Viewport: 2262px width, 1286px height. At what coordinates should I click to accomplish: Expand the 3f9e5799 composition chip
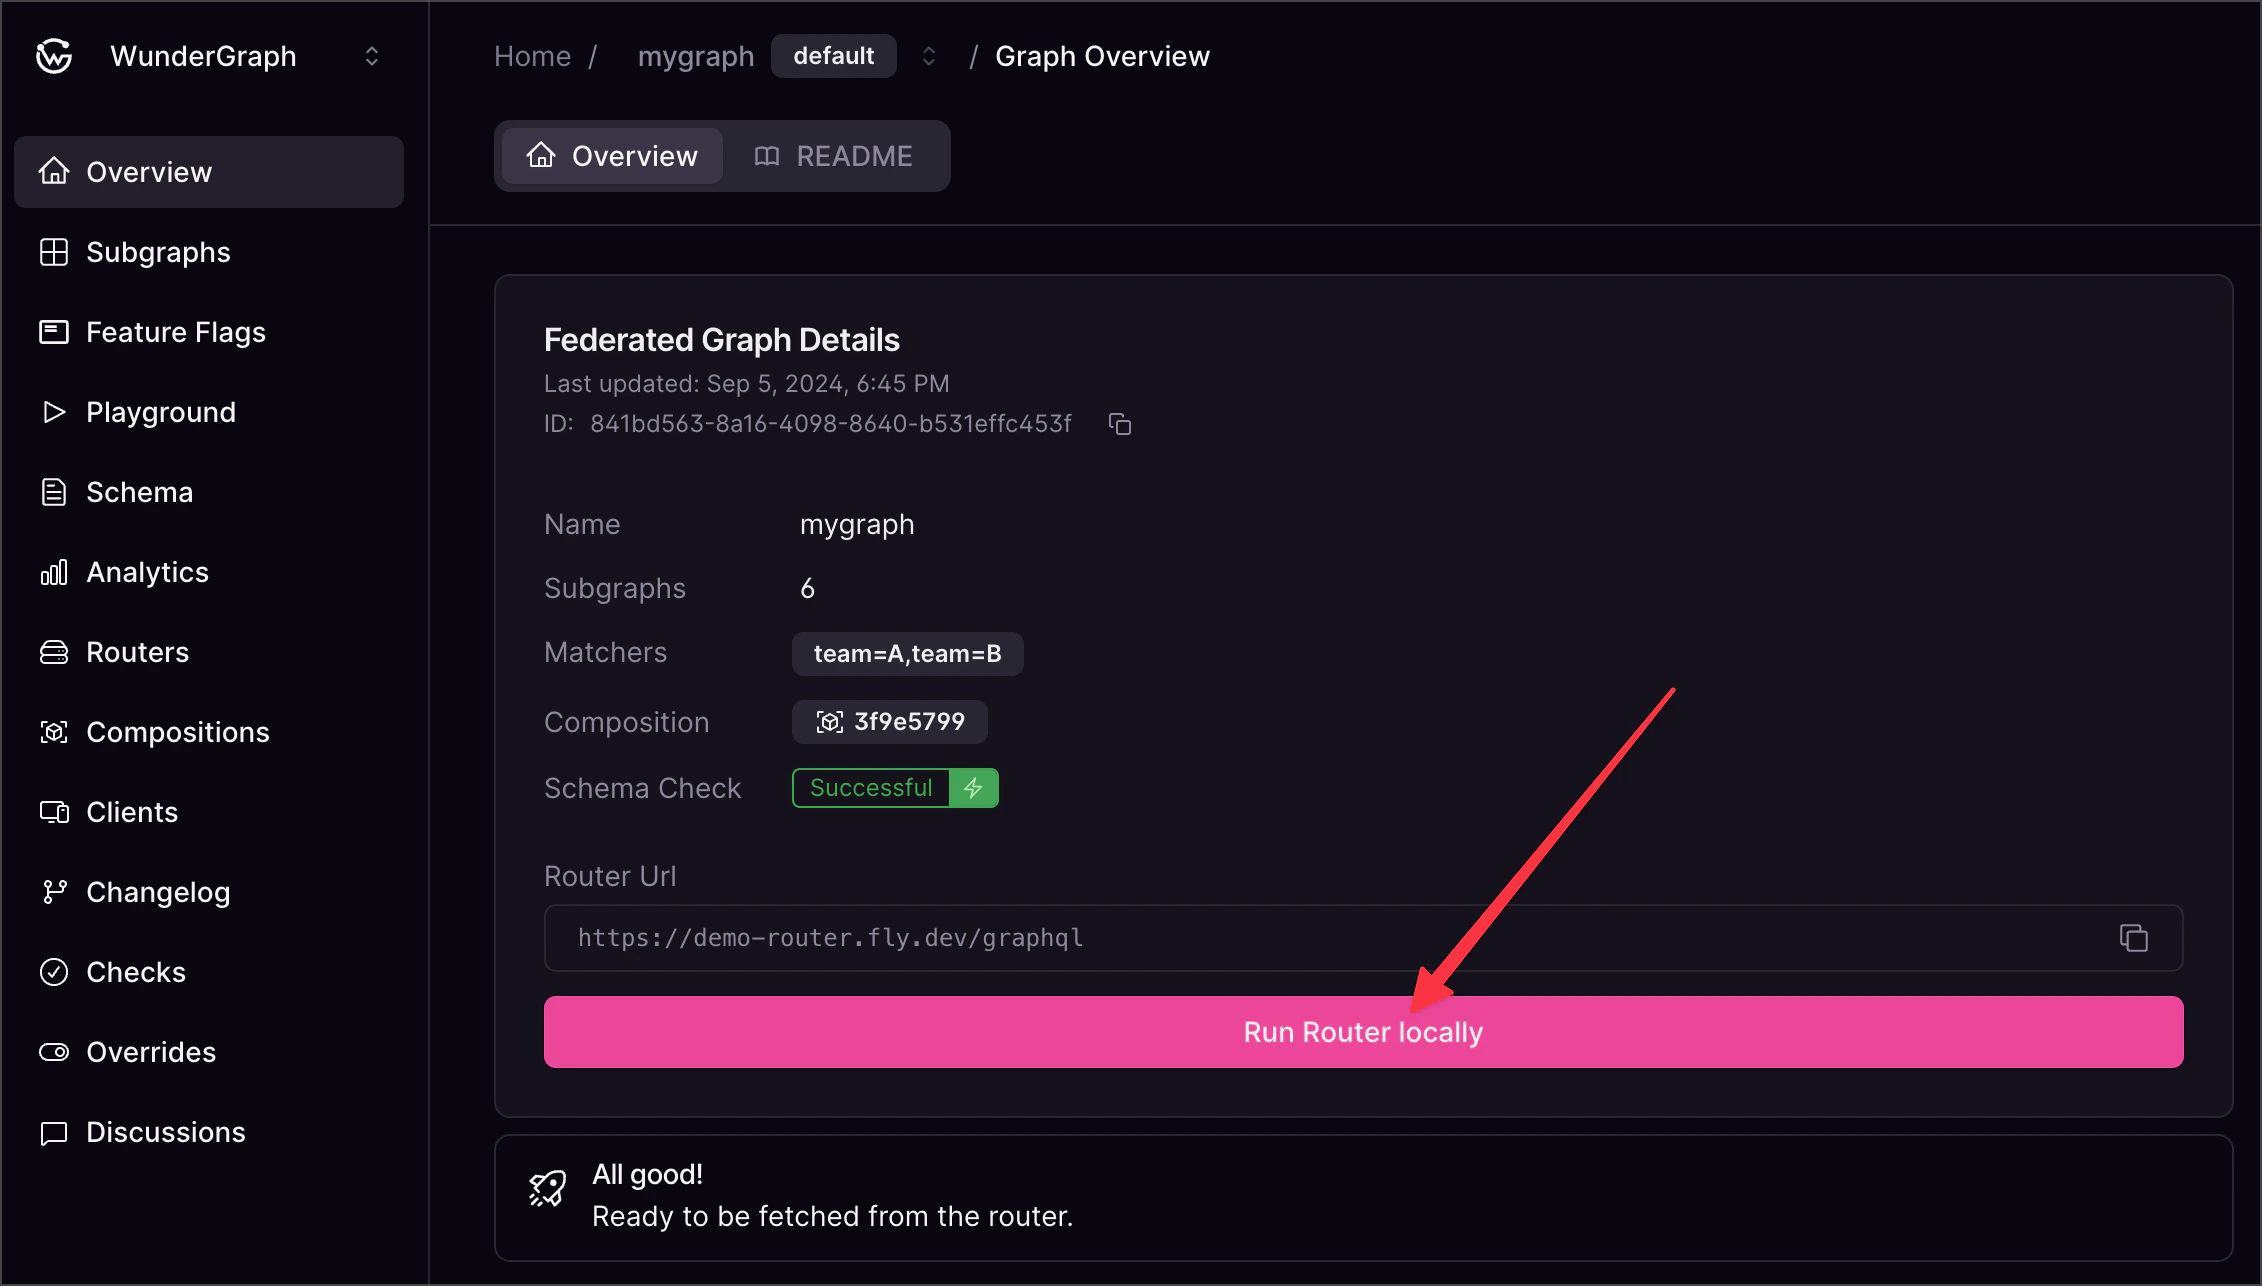[889, 721]
